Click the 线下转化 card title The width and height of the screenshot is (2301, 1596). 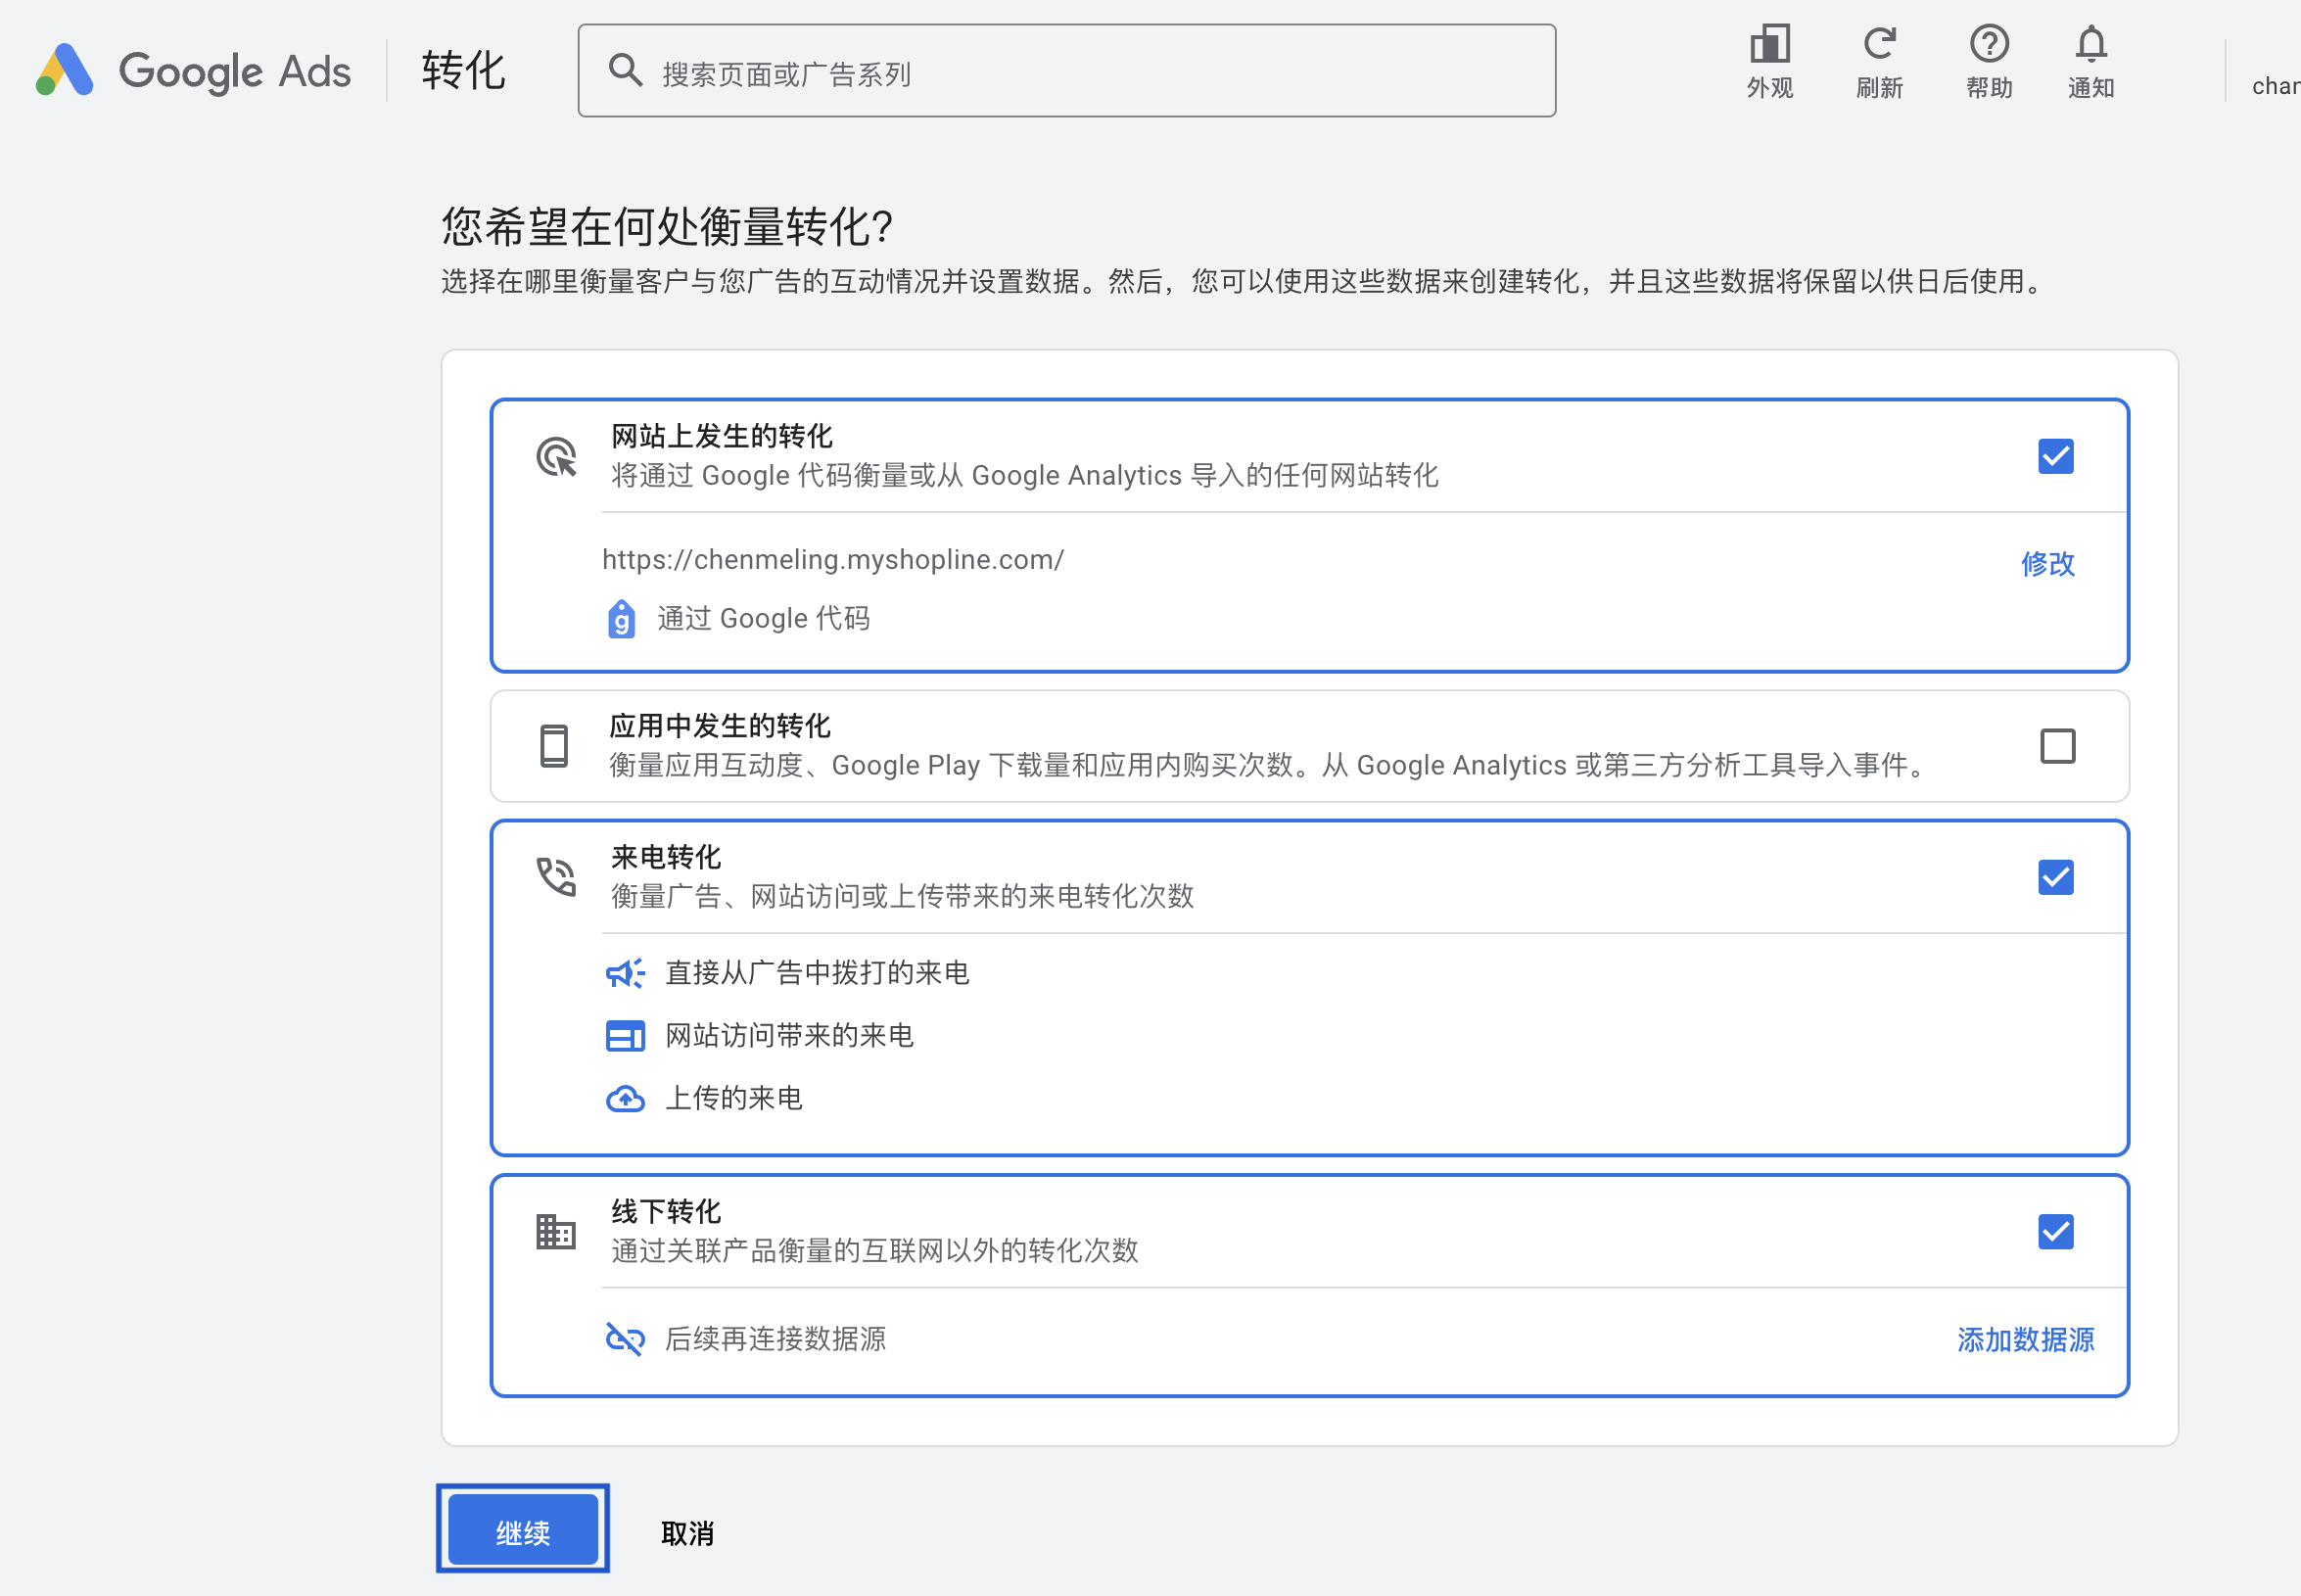tap(665, 1212)
